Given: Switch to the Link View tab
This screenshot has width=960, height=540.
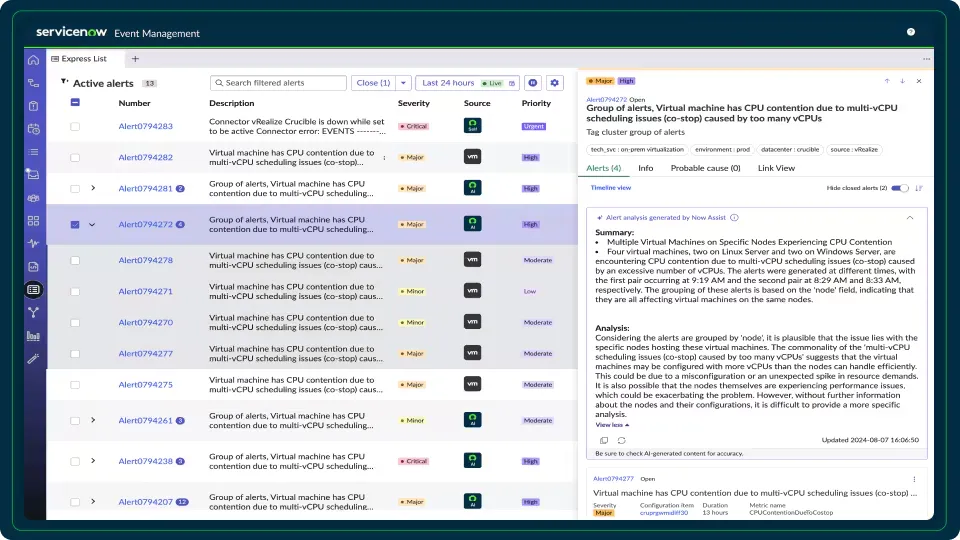Looking at the screenshot, I should 776,168.
